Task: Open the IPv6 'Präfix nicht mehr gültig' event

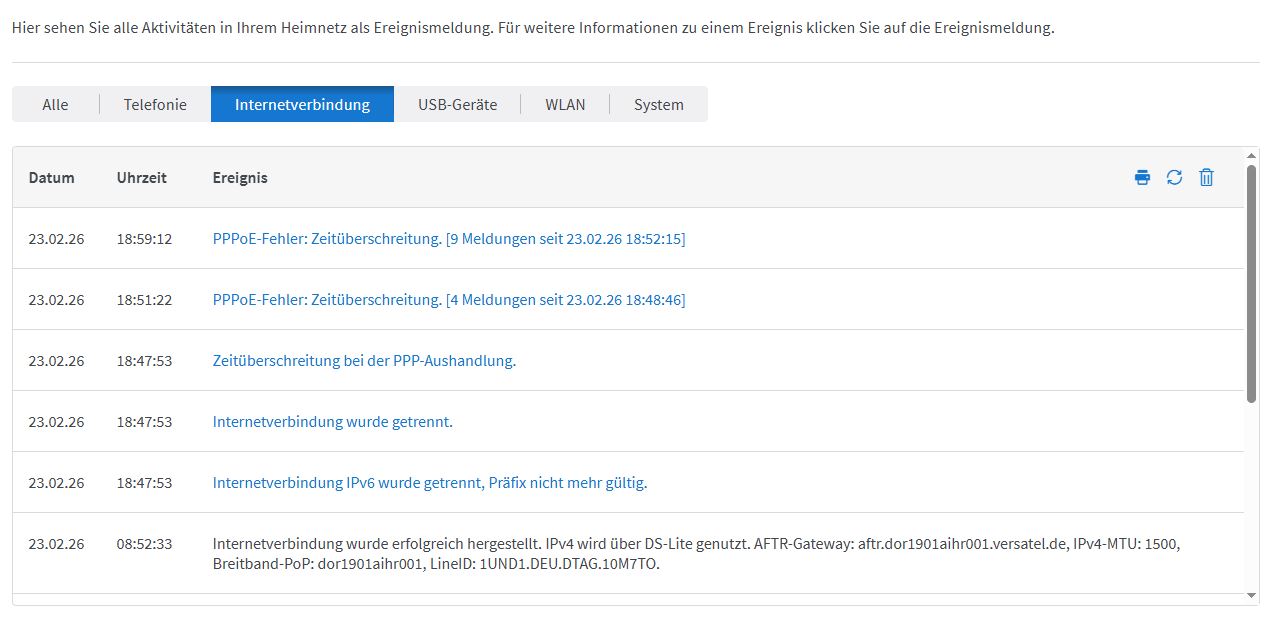Action: pos(429,483)
